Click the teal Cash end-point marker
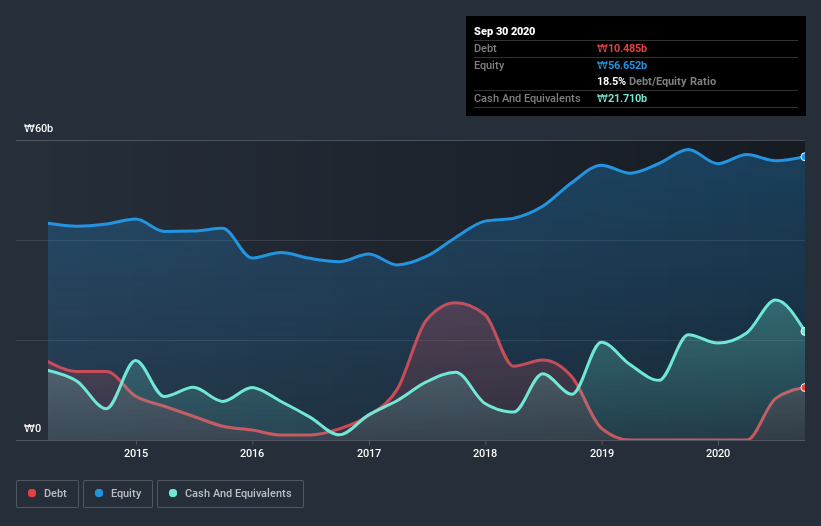 pyautogui.click(x=804, y=331)
